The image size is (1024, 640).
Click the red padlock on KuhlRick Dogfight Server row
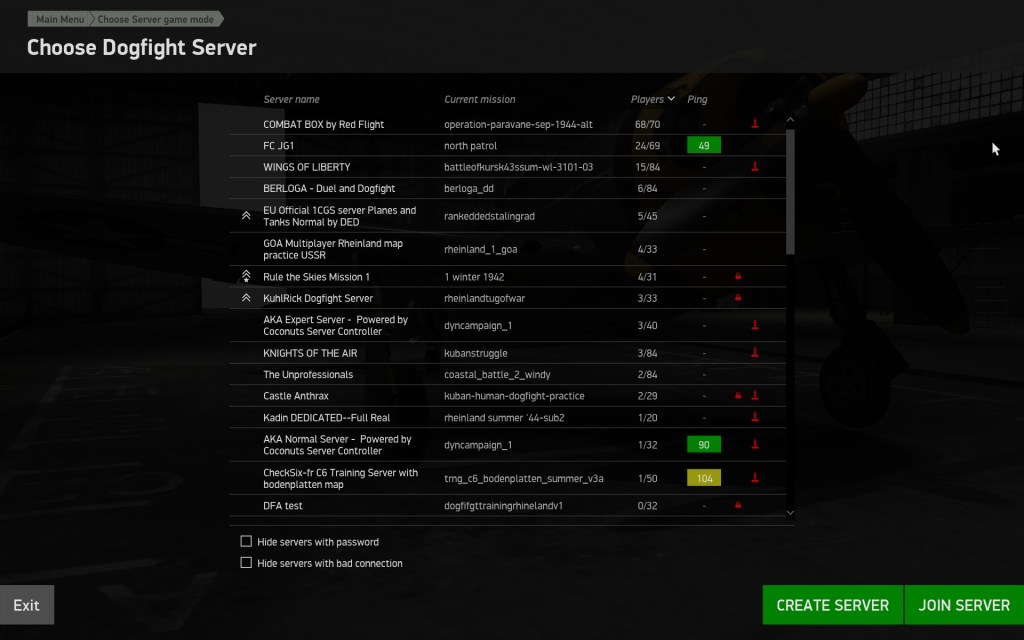pyautogui.click(x=738, y=298)
